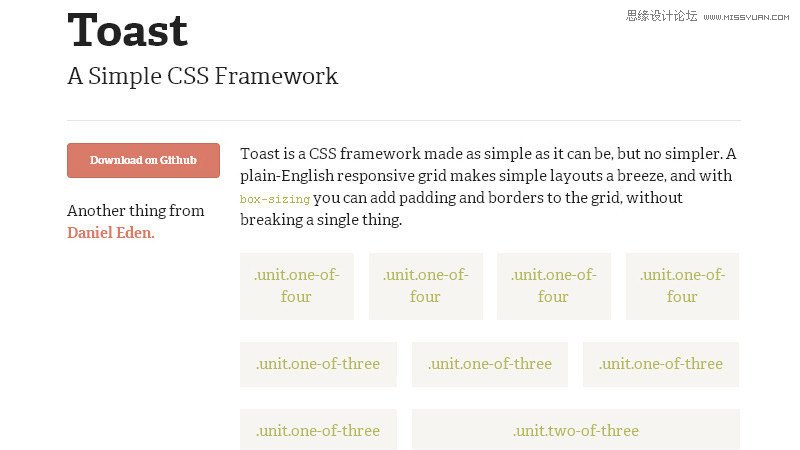800x450 pixels.
Task: Click the large Toast heading
Action: coord(128,31)
